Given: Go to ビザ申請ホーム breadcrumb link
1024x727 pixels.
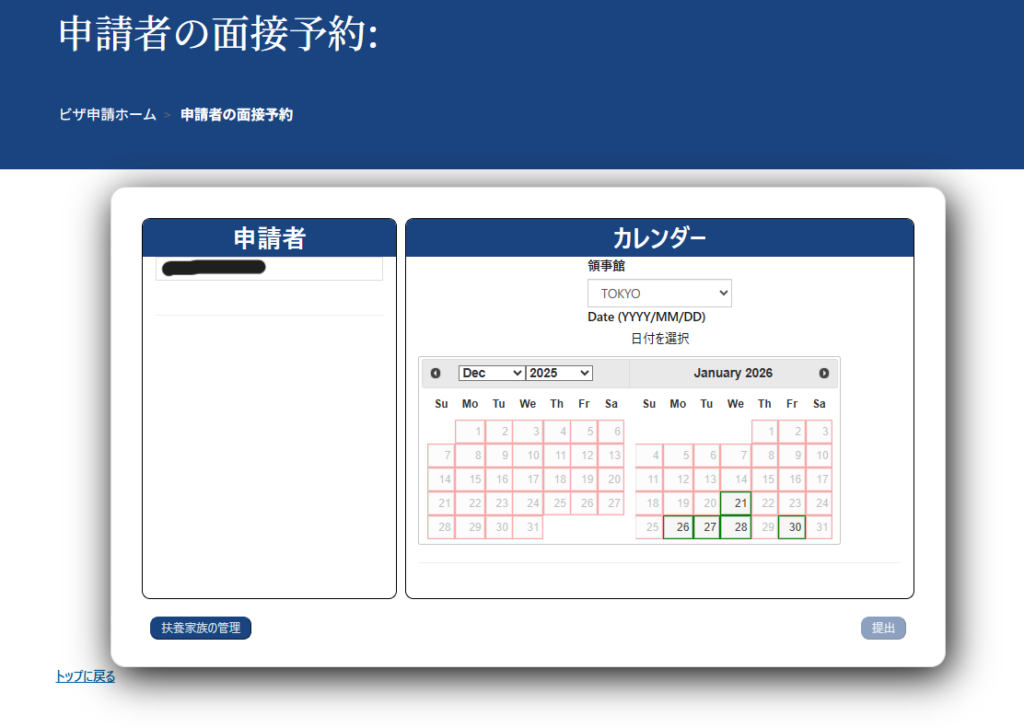Looking at the screenshot, I should point(107,115).
